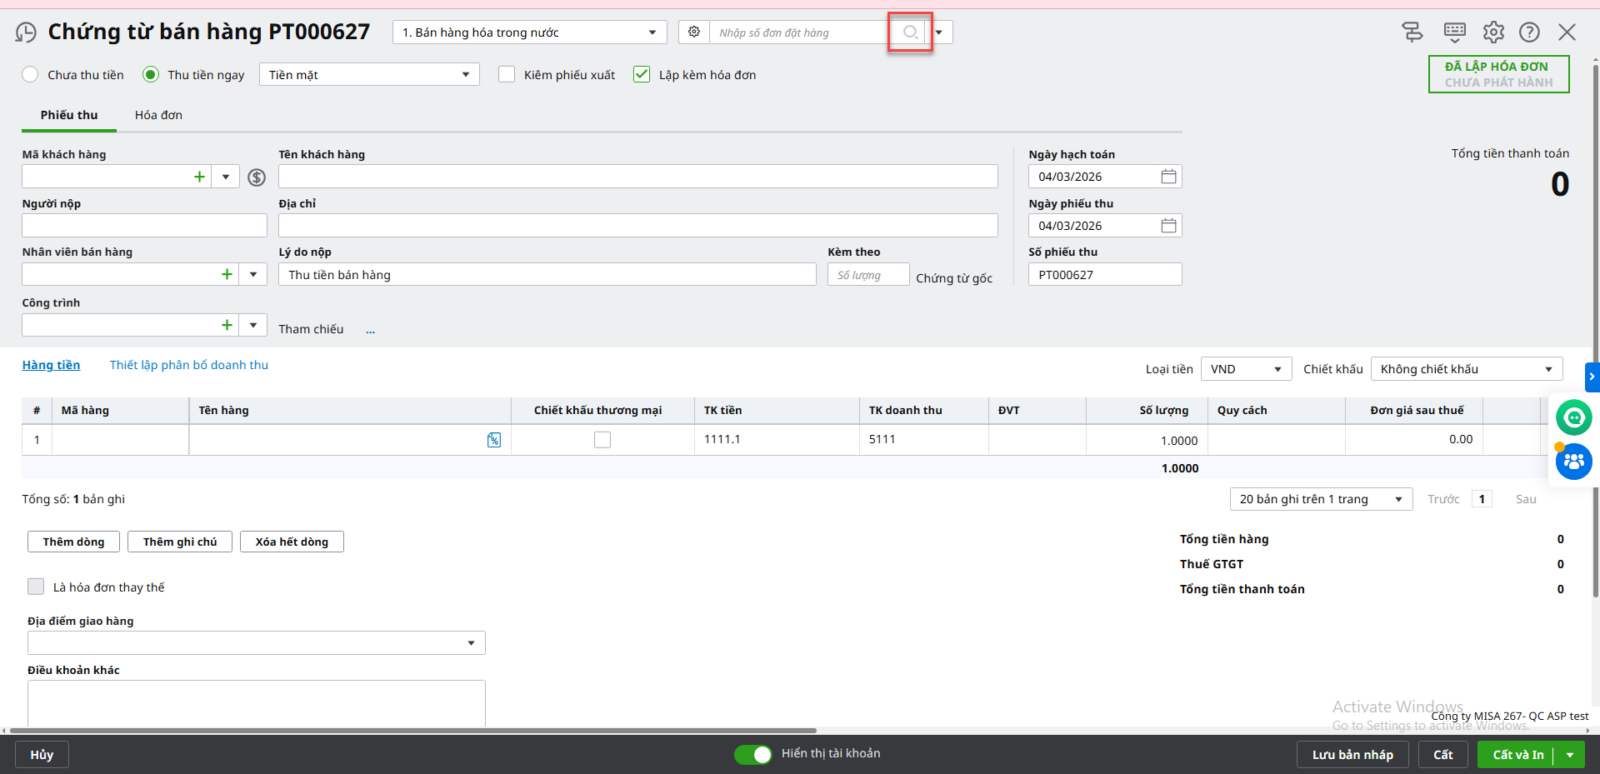Open the keyboard shortcuts icon
This screenshot has height=774, width=1600.
click(x=1454, y=32)
